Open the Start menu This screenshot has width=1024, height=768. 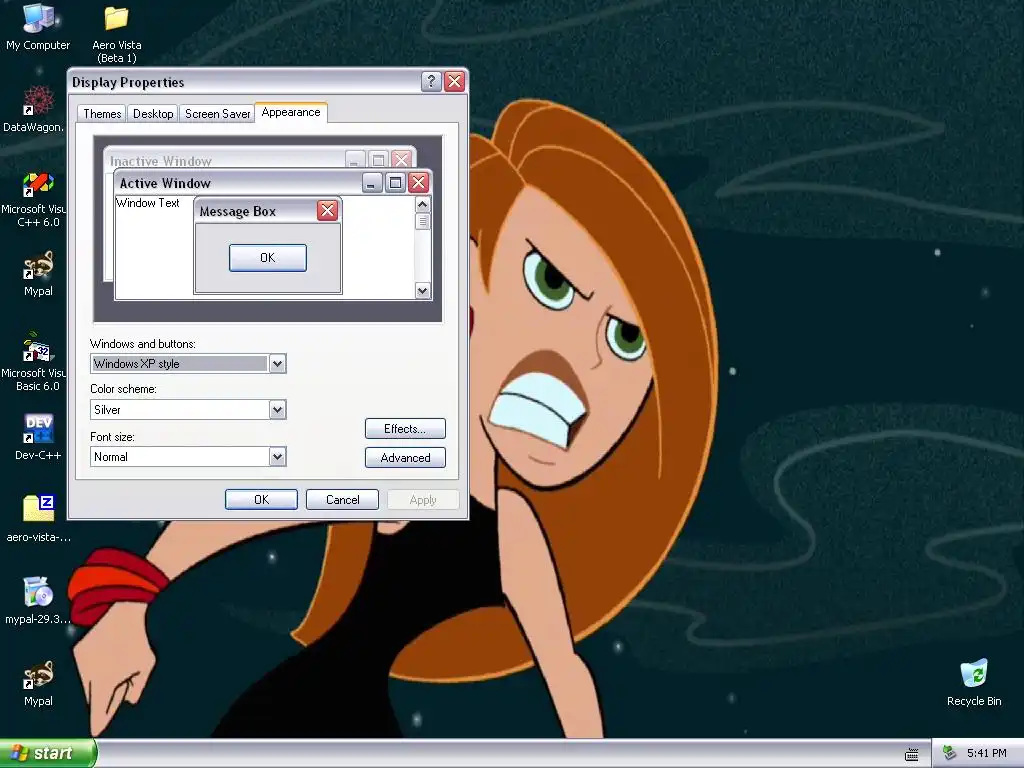(47, 753)
